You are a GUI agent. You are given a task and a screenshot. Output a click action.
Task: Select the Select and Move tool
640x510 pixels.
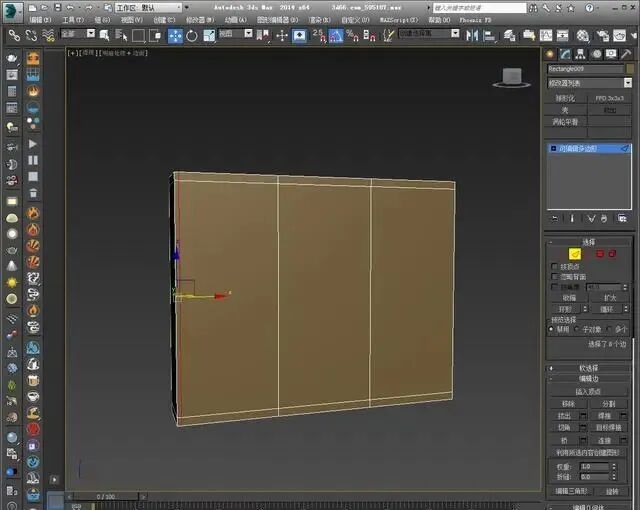pyautogui.click(x=176, y=36)
